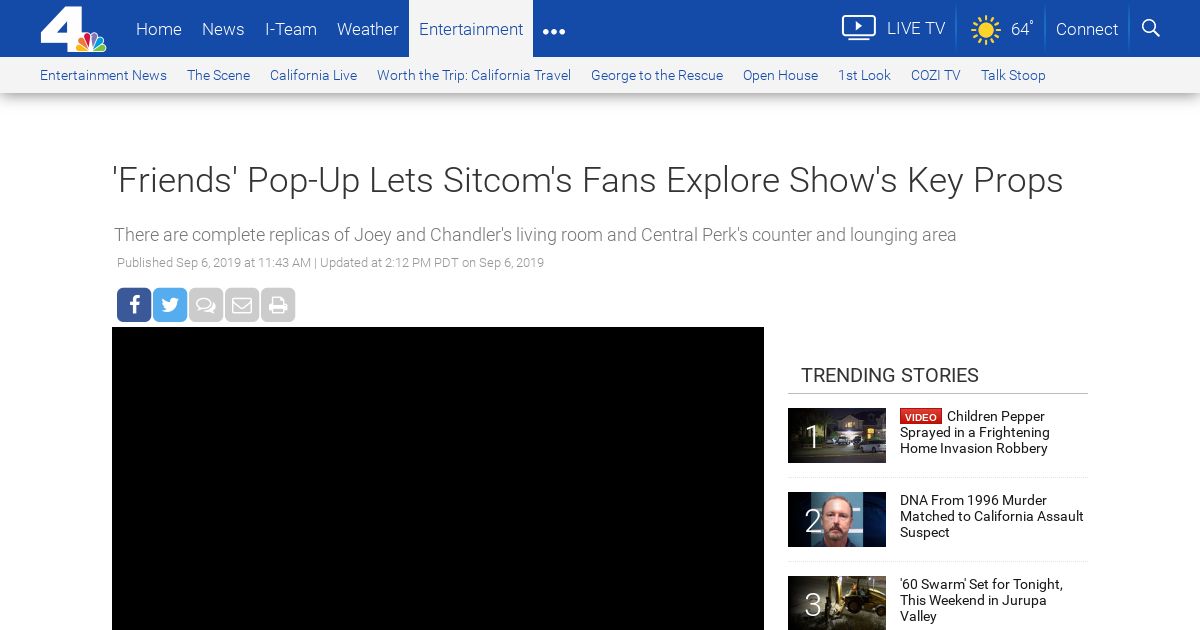Viewport: 1200px width, 630px height.
Task: Open 'Children Pepper Sprayed' story headline
Action: (x=975, y=432)
